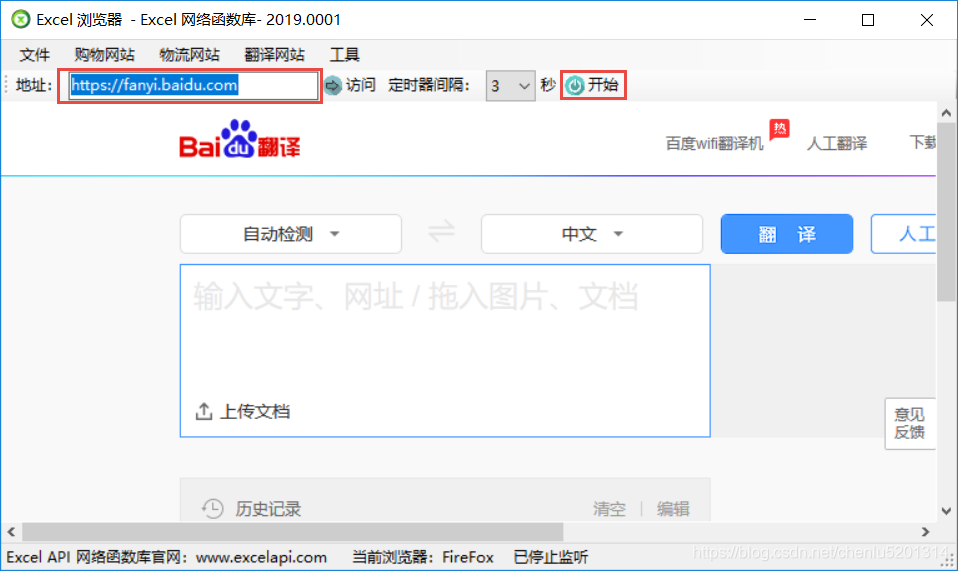This screenshot has width=958, height=571.
Task: Click the horizontal scrollbar left arrow
Action: coord(12,532)
